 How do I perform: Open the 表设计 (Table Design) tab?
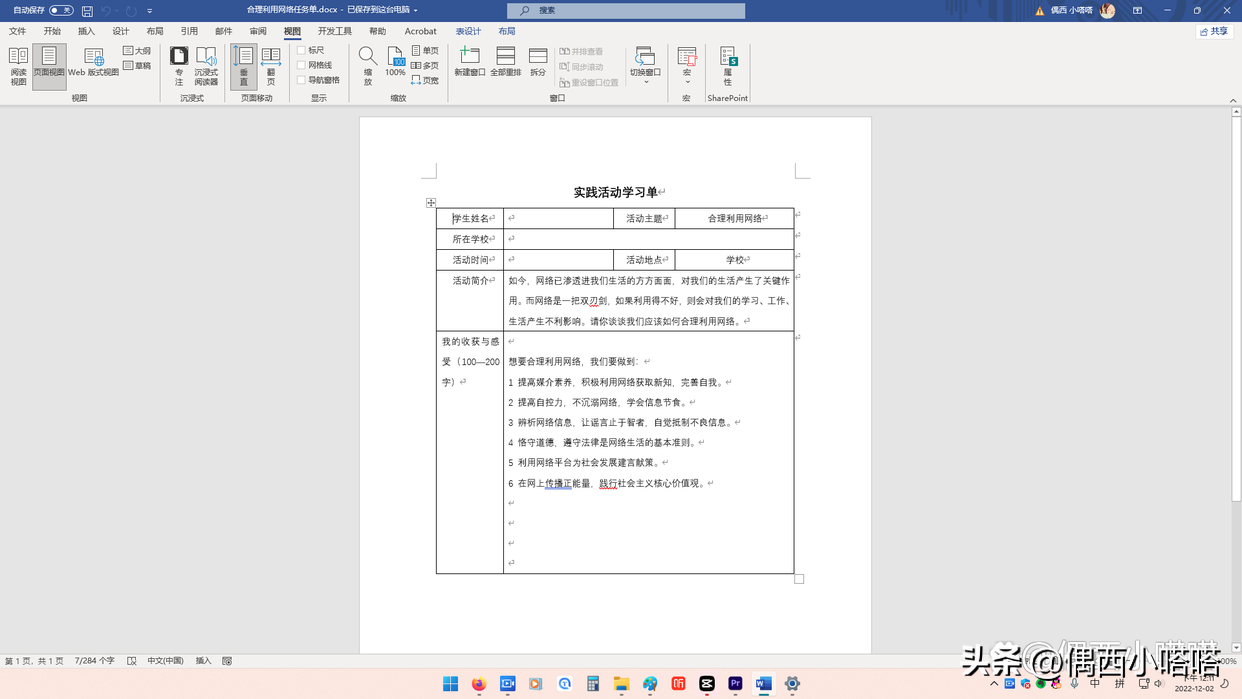click(466, 31)
